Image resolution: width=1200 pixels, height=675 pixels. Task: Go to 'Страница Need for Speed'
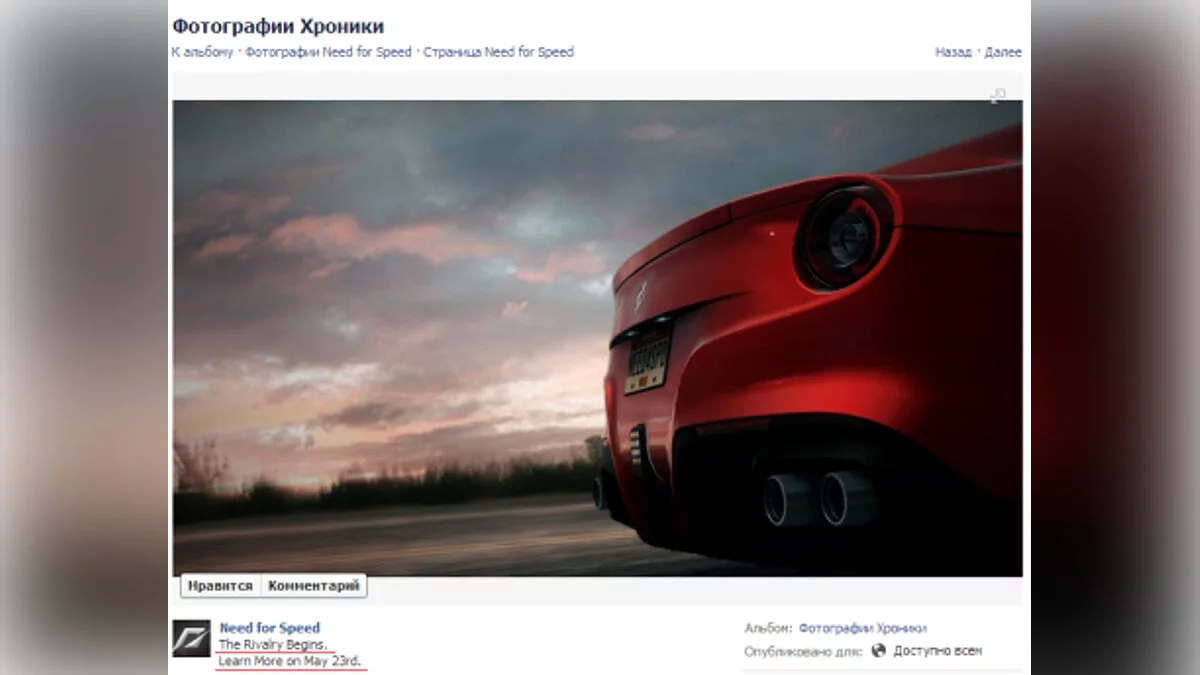click(x=498, y=52)
